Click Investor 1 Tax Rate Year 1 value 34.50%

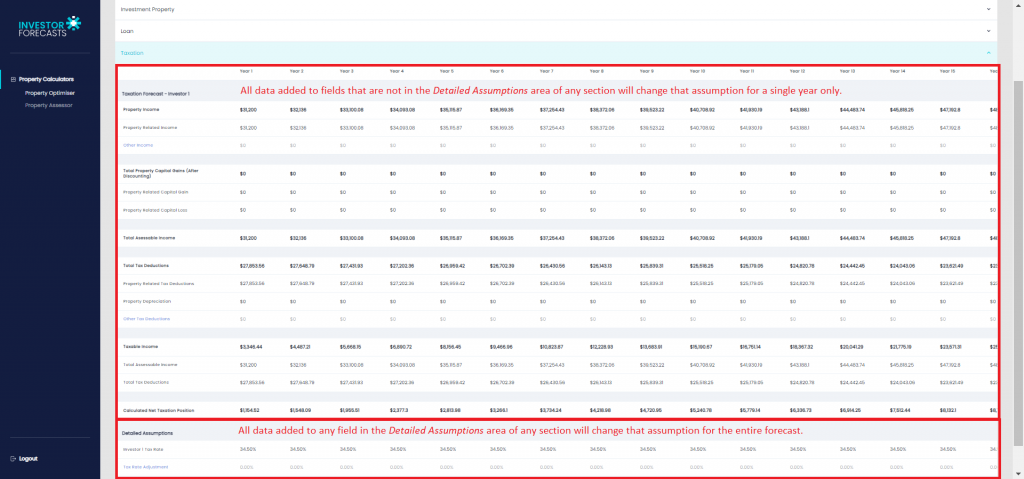click(x=247, y=449)
